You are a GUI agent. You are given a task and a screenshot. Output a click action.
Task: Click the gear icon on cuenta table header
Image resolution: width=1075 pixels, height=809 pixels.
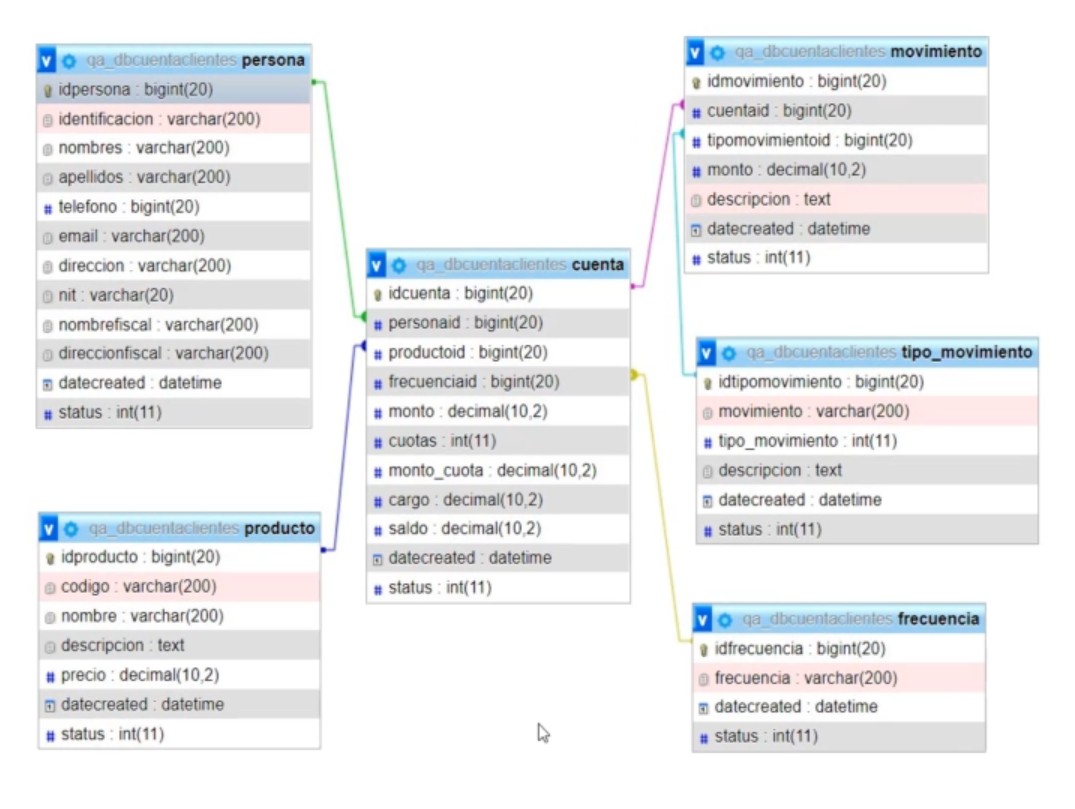point(399,265)
